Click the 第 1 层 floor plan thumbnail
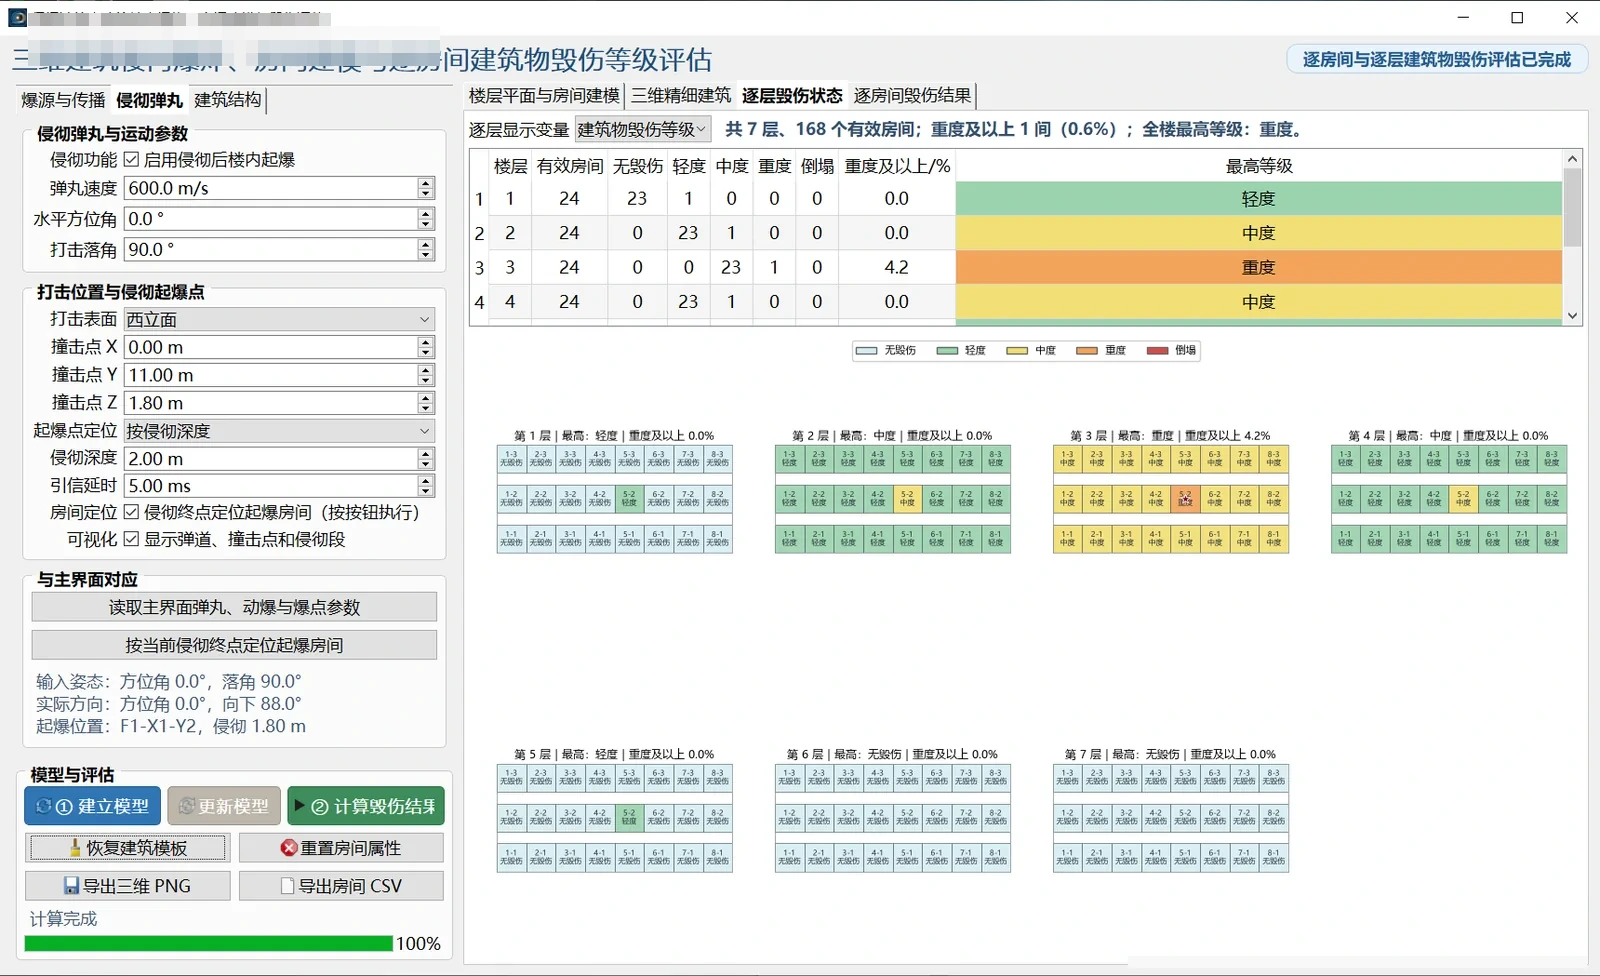This screenshot has height=976, width=1600. tap(614, 499)
